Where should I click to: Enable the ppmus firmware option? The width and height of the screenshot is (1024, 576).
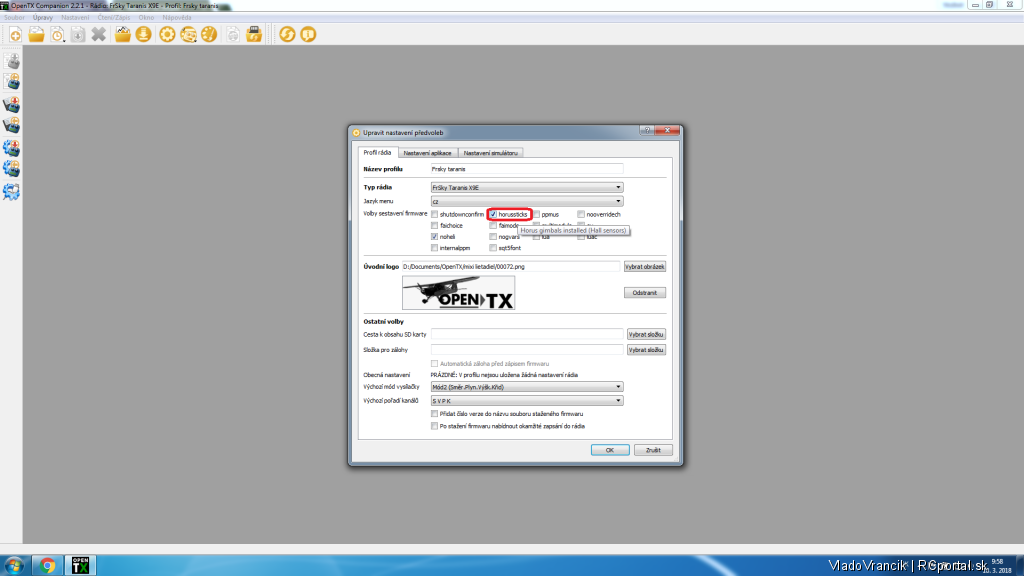pyautogui.click(x=537, y=214)
